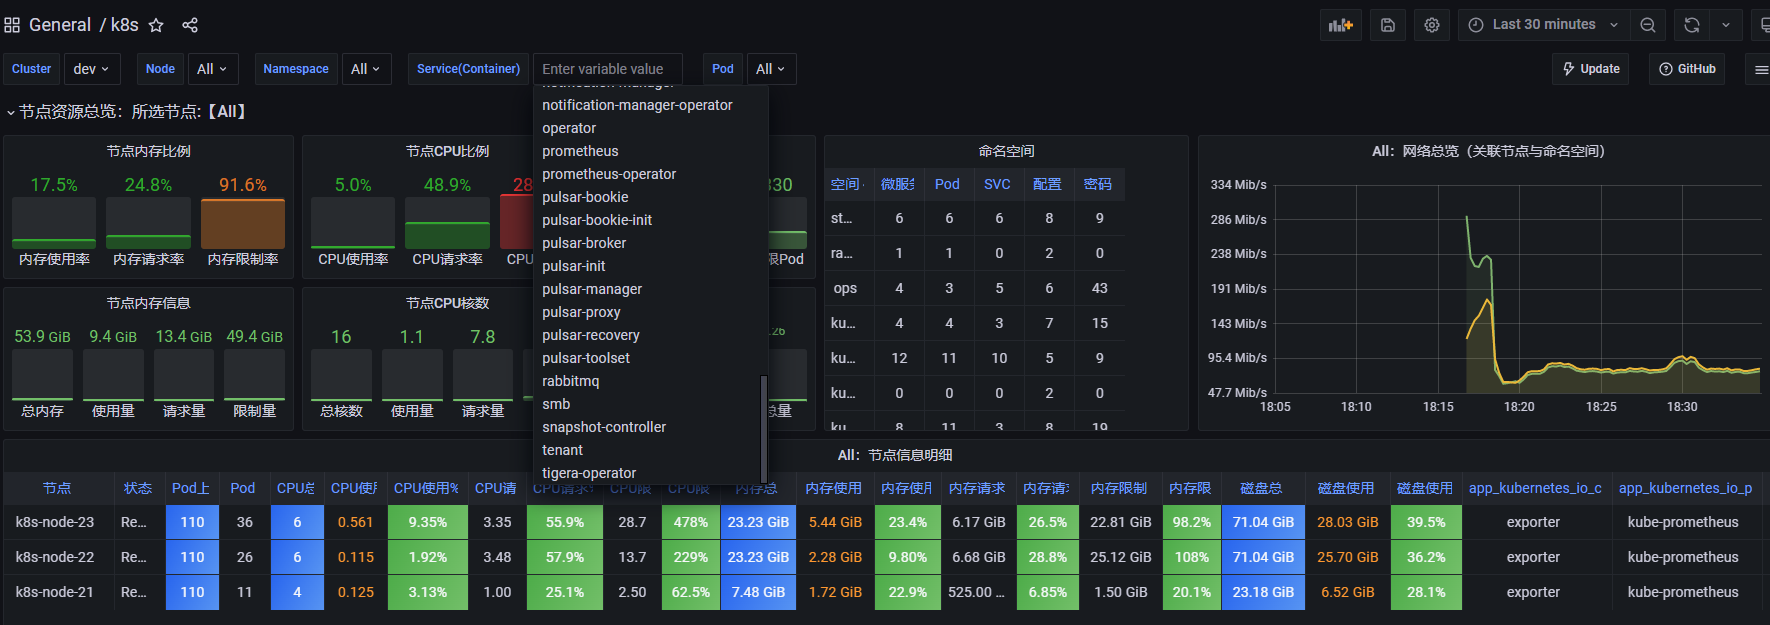Image resolution: width=1770 pixels, height=625 pixels.
Task: Expand the Cluster dev dropdown
Action: pyautogui.click(x=92, y=69)
